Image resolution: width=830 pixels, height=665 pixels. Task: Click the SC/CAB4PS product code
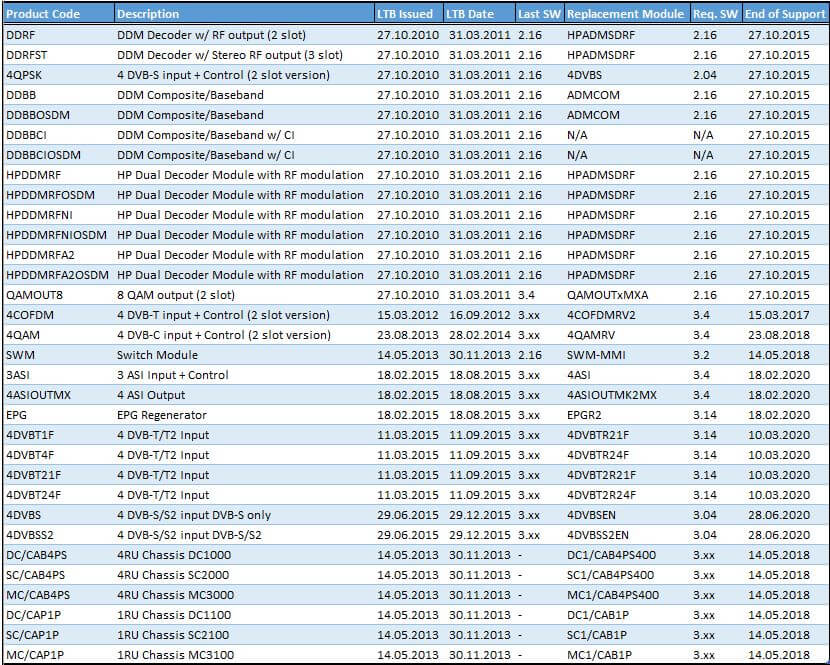[35, 575]
